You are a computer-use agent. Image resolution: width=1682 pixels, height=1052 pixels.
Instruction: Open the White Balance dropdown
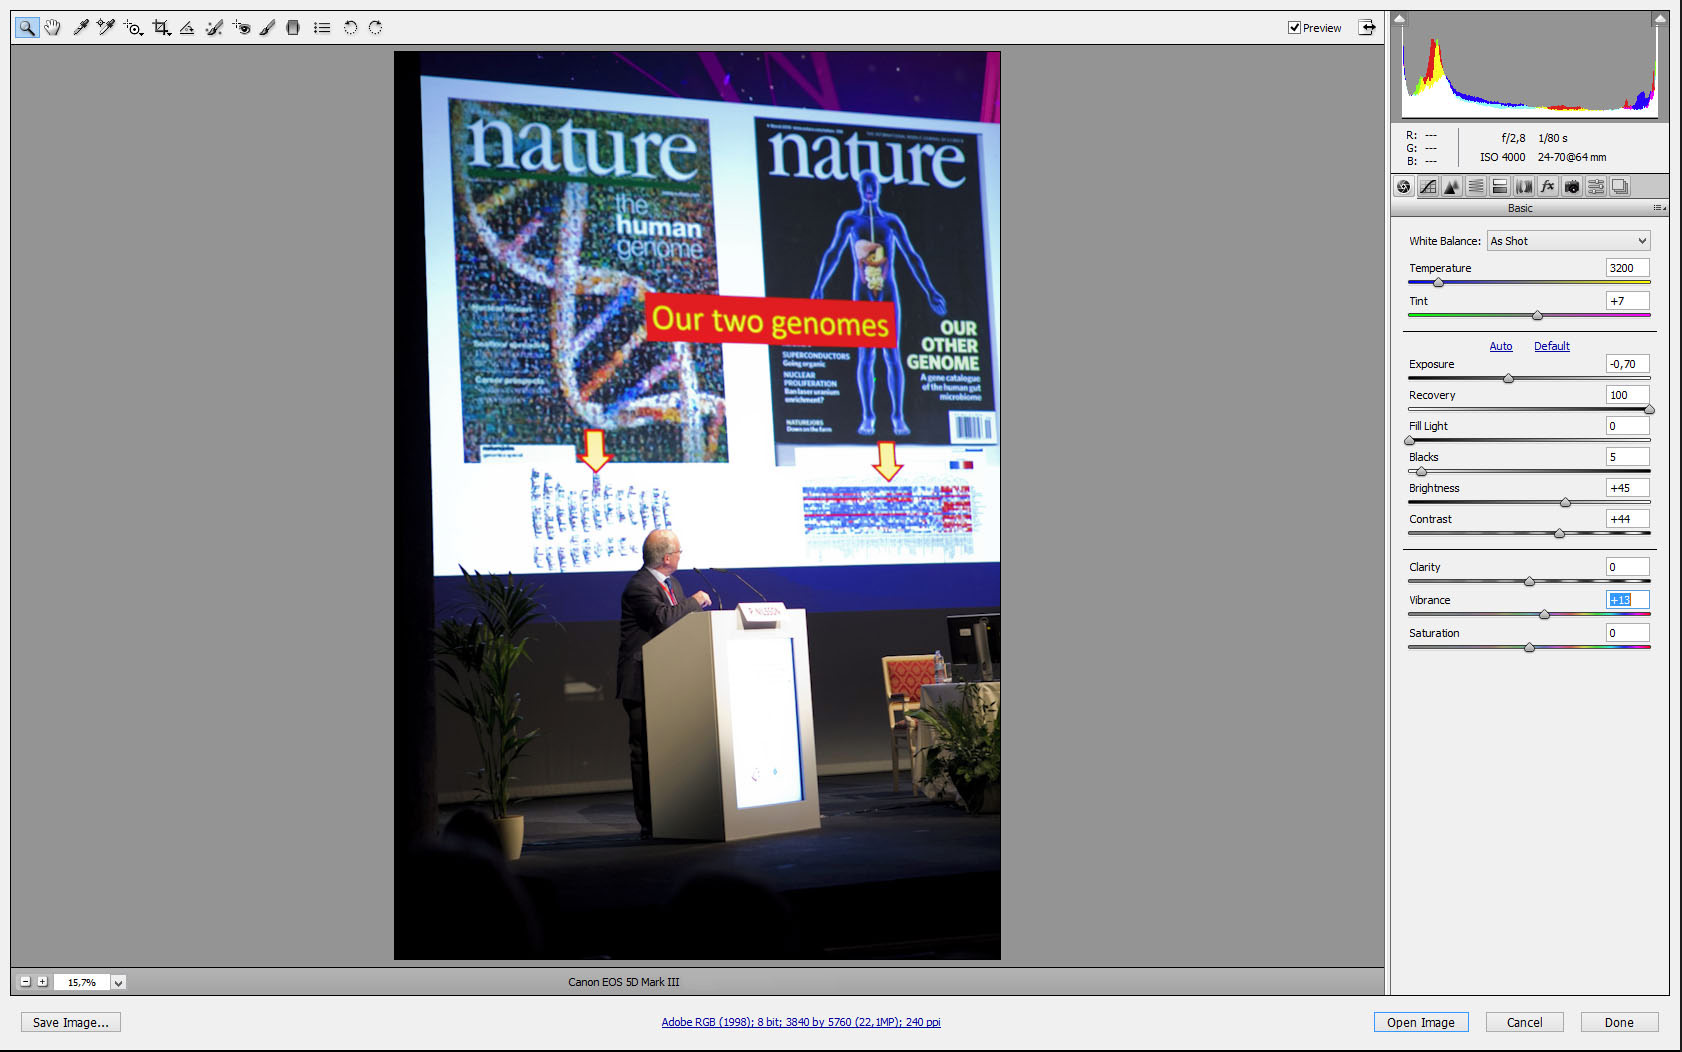(1568, 241)
